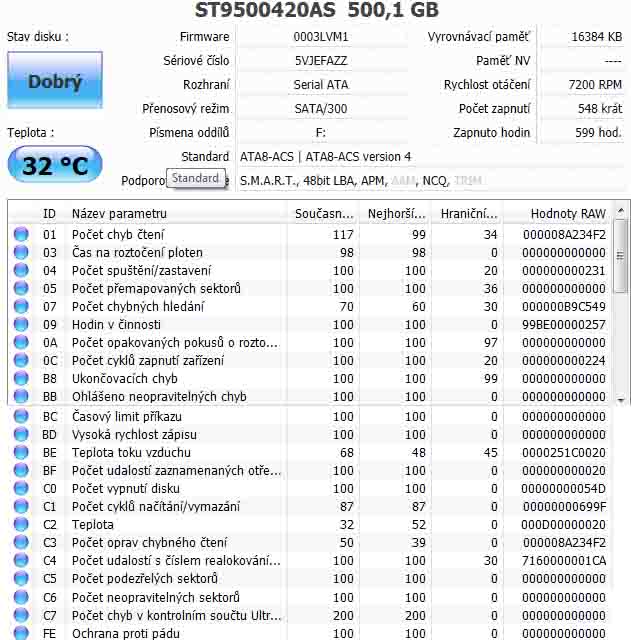Click the firmware value 0003LVM1
631x640 pixels.
coord(321,37)
